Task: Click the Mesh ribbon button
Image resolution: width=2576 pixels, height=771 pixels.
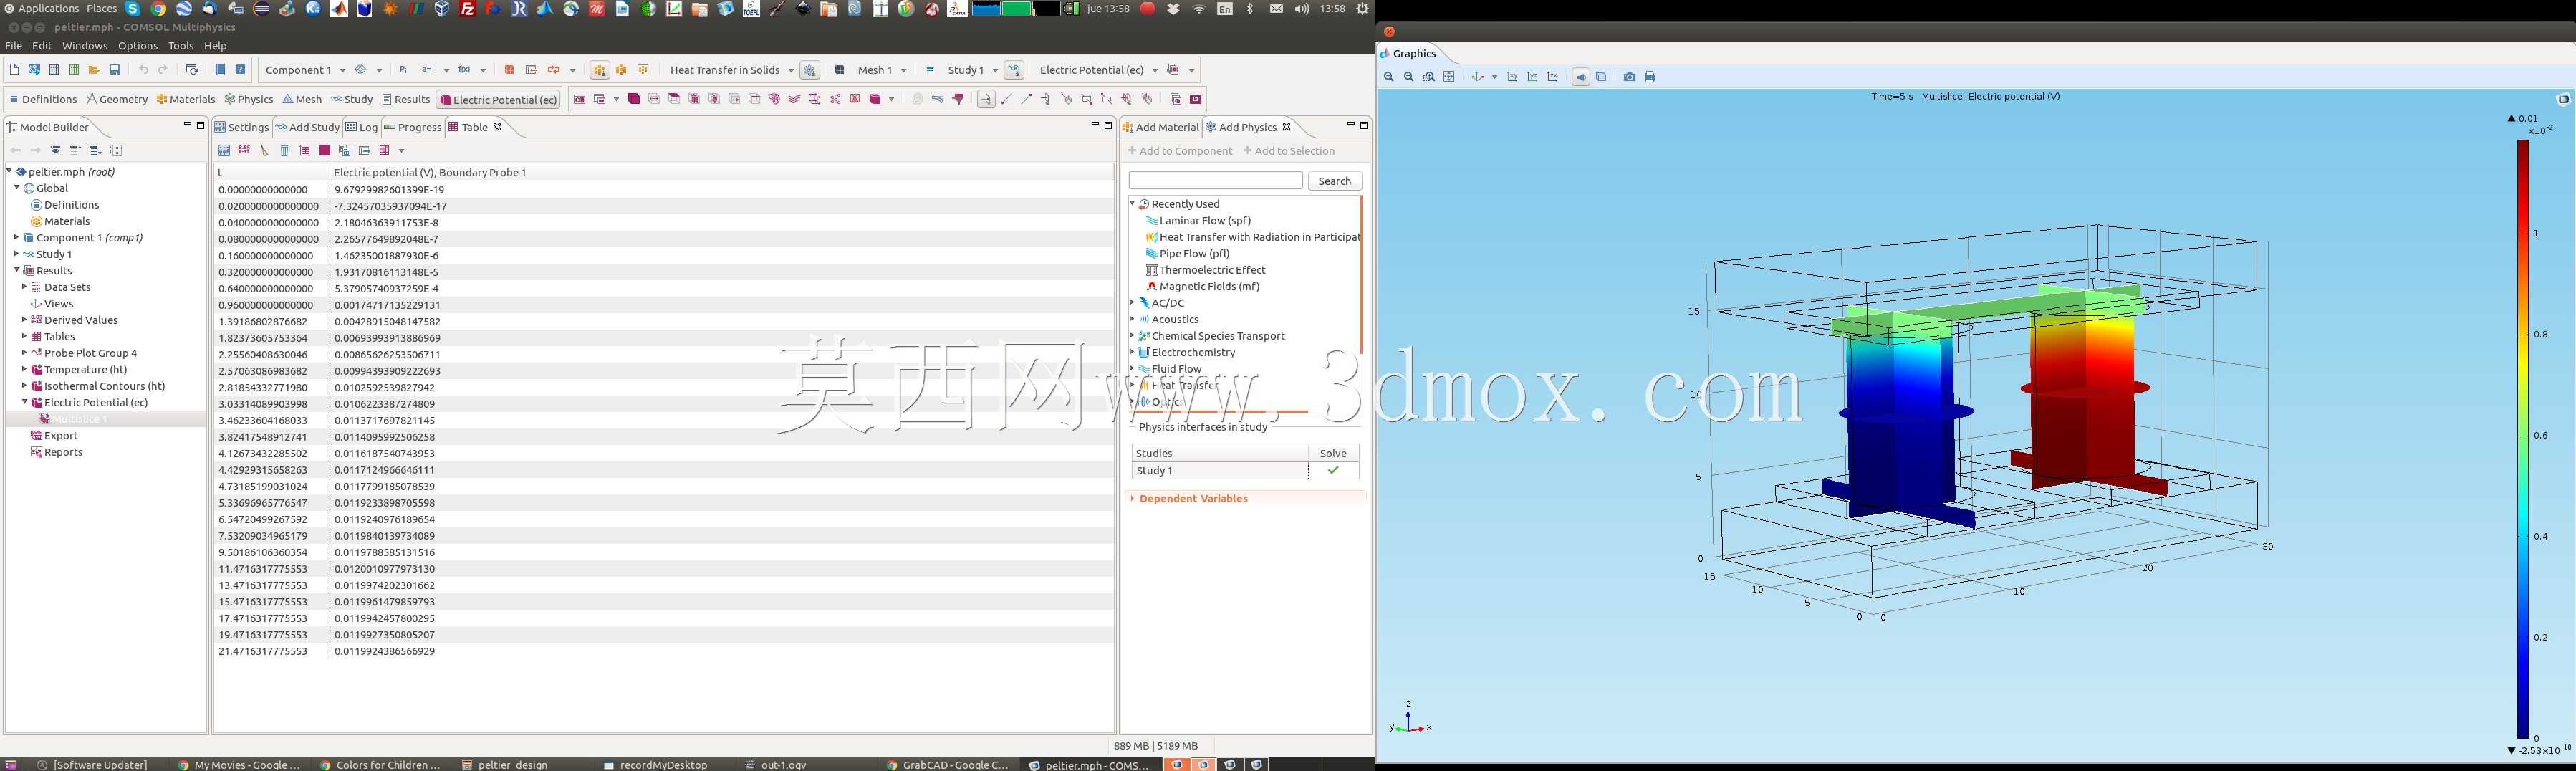Action: 302,99
